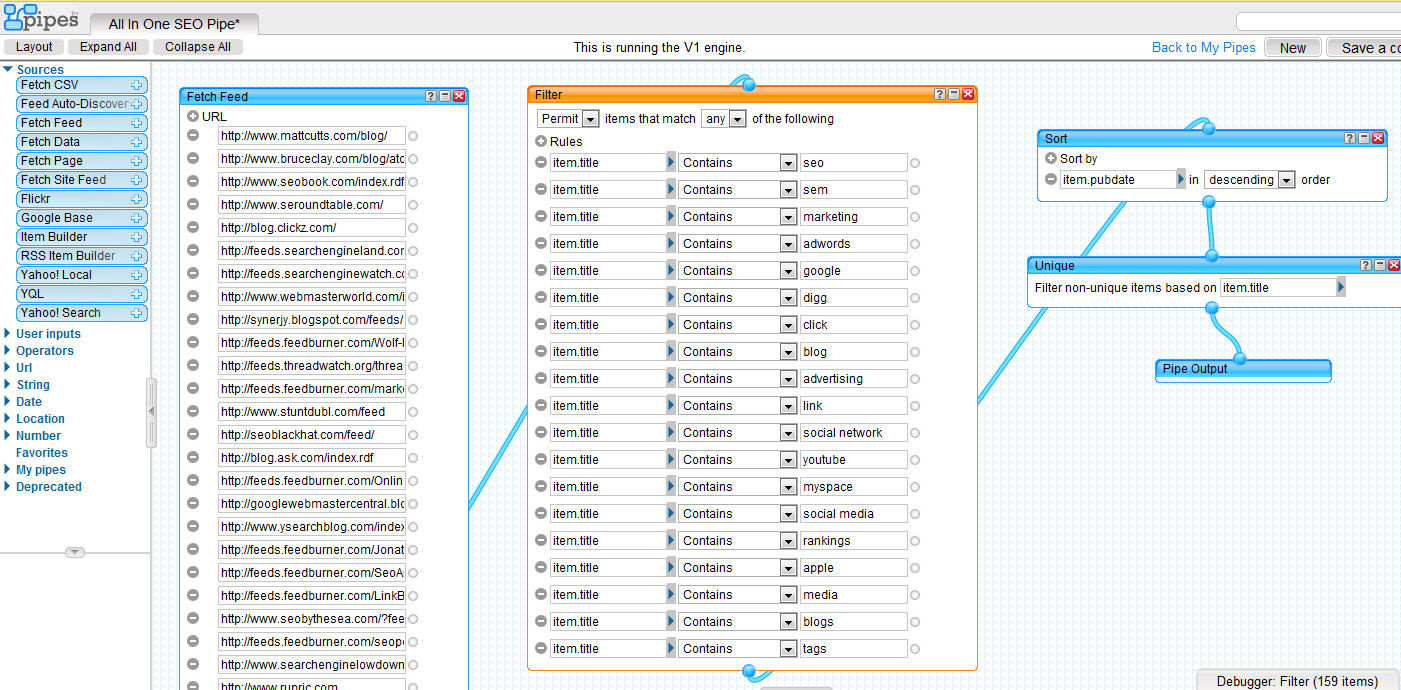
Task: Remove the 'marketing' filter rule
Action: pyautogui.click(x=541, y=216)
